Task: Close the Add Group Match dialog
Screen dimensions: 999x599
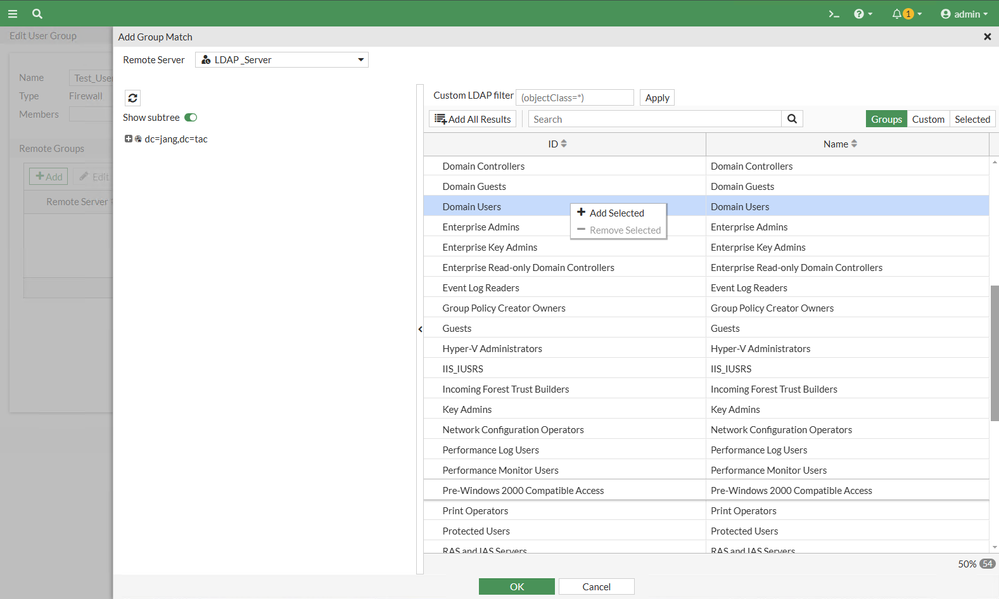Action: (988, 37)
